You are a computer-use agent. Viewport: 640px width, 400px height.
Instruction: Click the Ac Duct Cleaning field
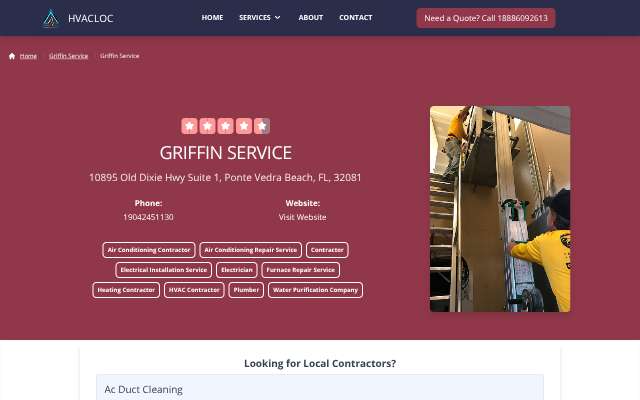click(x=320, y=389)
